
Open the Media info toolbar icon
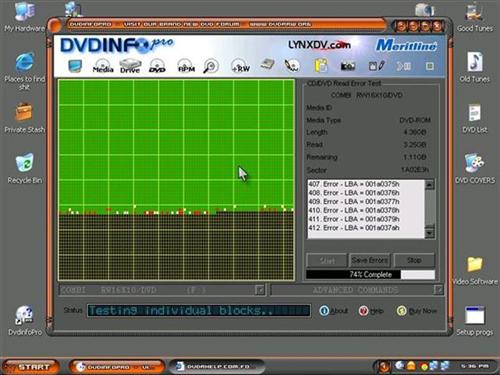[x=103, y=66]
